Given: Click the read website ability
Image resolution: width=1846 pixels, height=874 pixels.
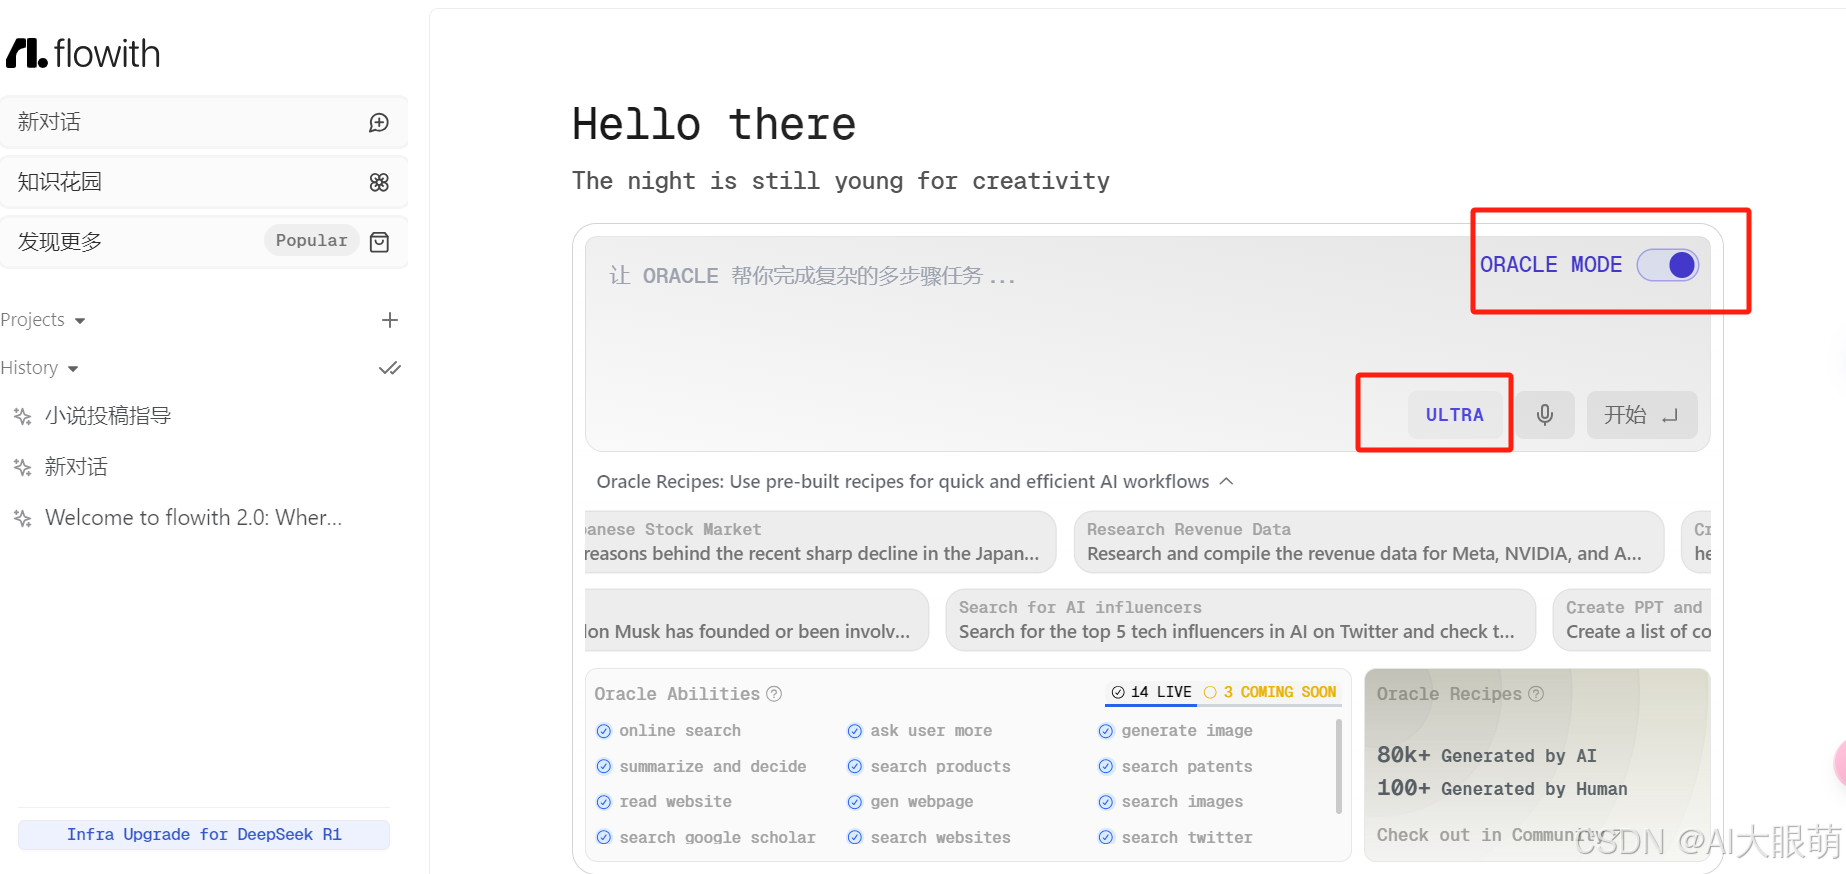Looking at the screenshot, I should [664, 802].
